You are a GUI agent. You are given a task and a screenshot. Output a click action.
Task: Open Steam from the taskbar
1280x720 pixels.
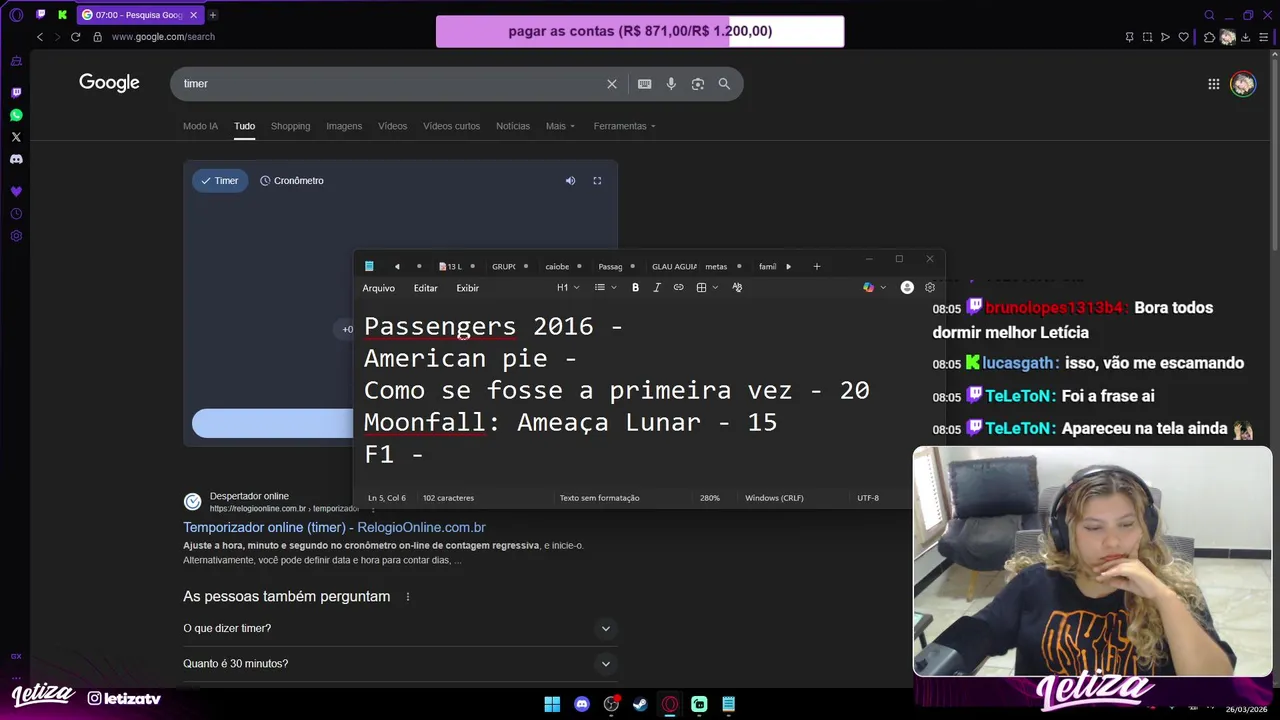[x=641, y=704]
